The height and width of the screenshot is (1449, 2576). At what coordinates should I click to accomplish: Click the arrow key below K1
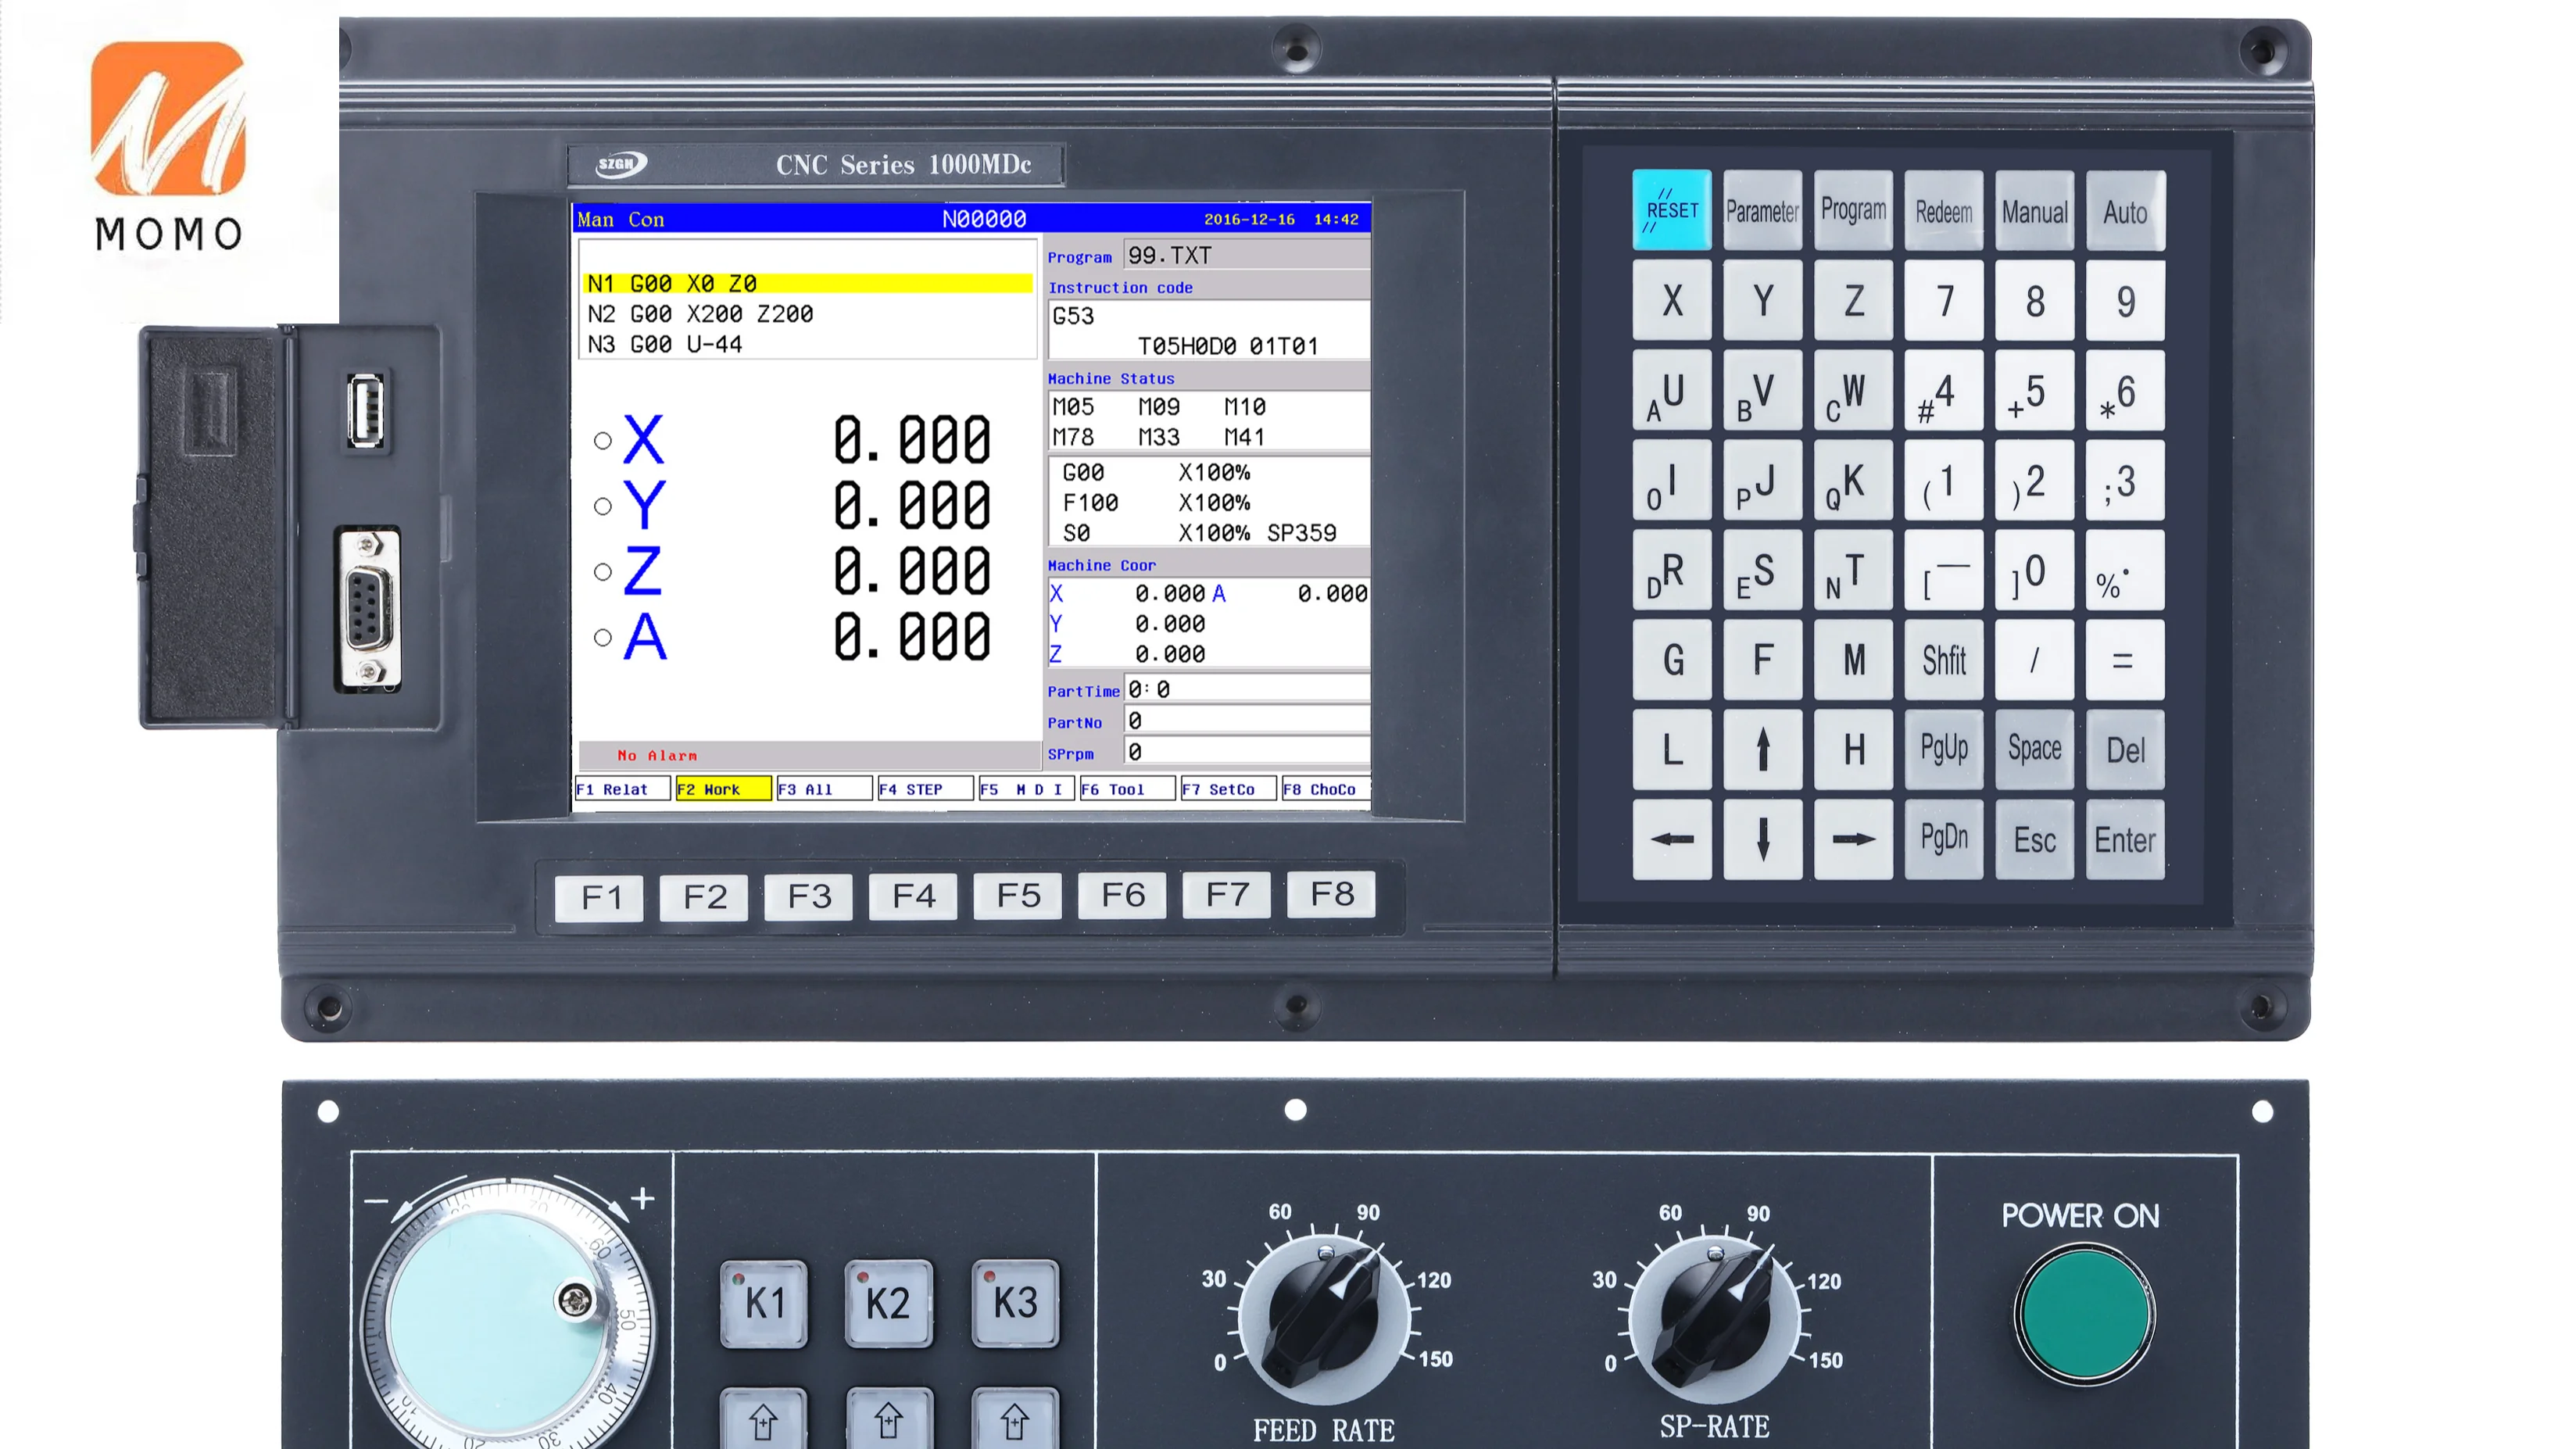763,1420
